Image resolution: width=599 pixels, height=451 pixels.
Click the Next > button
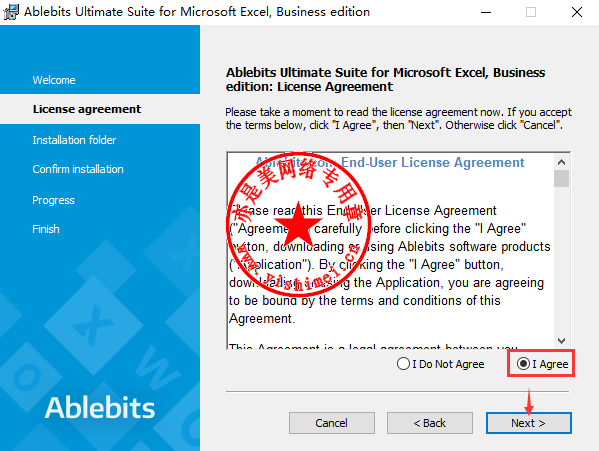pyautogui.click(x=528, y=423)
